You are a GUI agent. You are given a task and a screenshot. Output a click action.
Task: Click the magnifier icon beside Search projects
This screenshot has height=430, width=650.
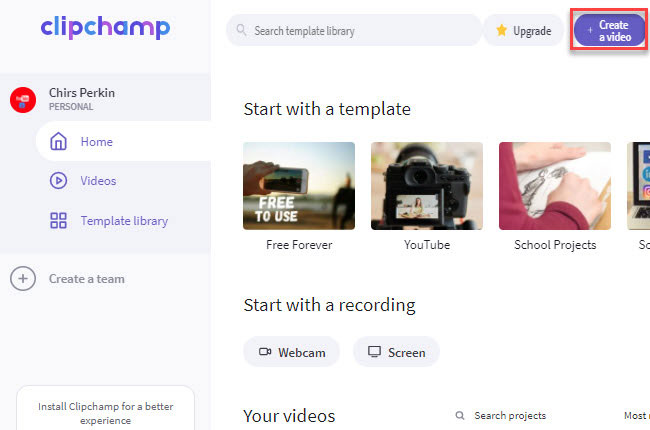click(x=460, y=415)
